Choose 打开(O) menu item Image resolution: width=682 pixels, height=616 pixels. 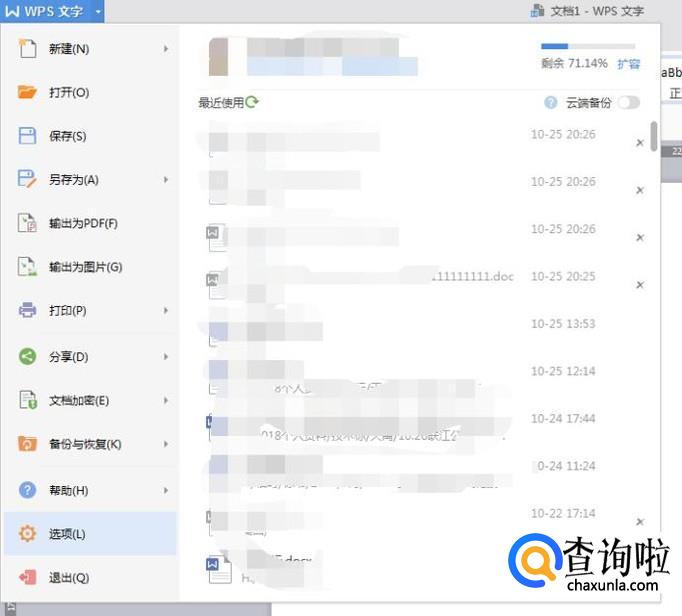pyautogui.click(x=90, y=92)
